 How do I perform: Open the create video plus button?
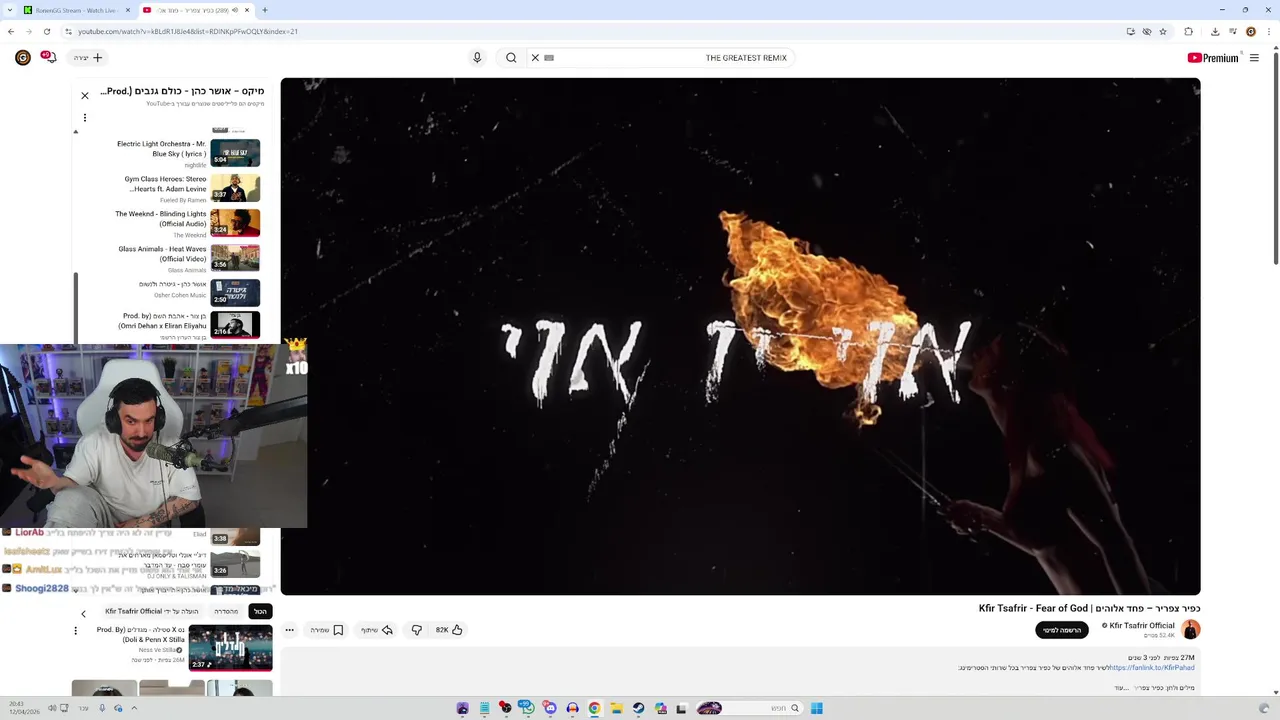coord(88,58)
